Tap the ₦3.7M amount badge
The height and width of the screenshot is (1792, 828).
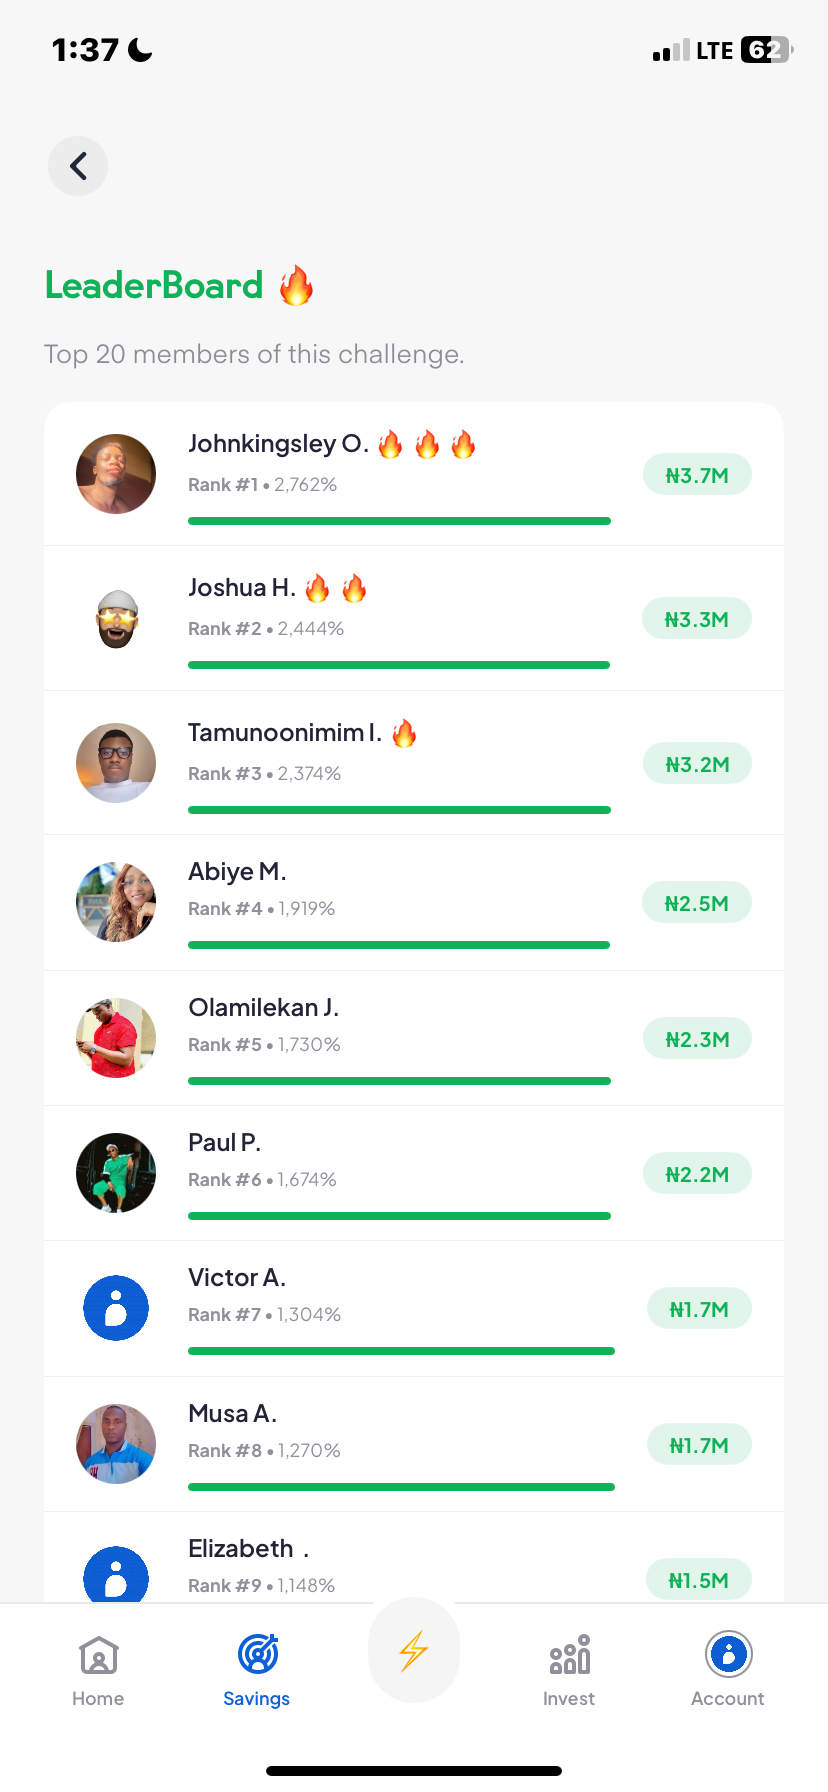pos(697,475)
